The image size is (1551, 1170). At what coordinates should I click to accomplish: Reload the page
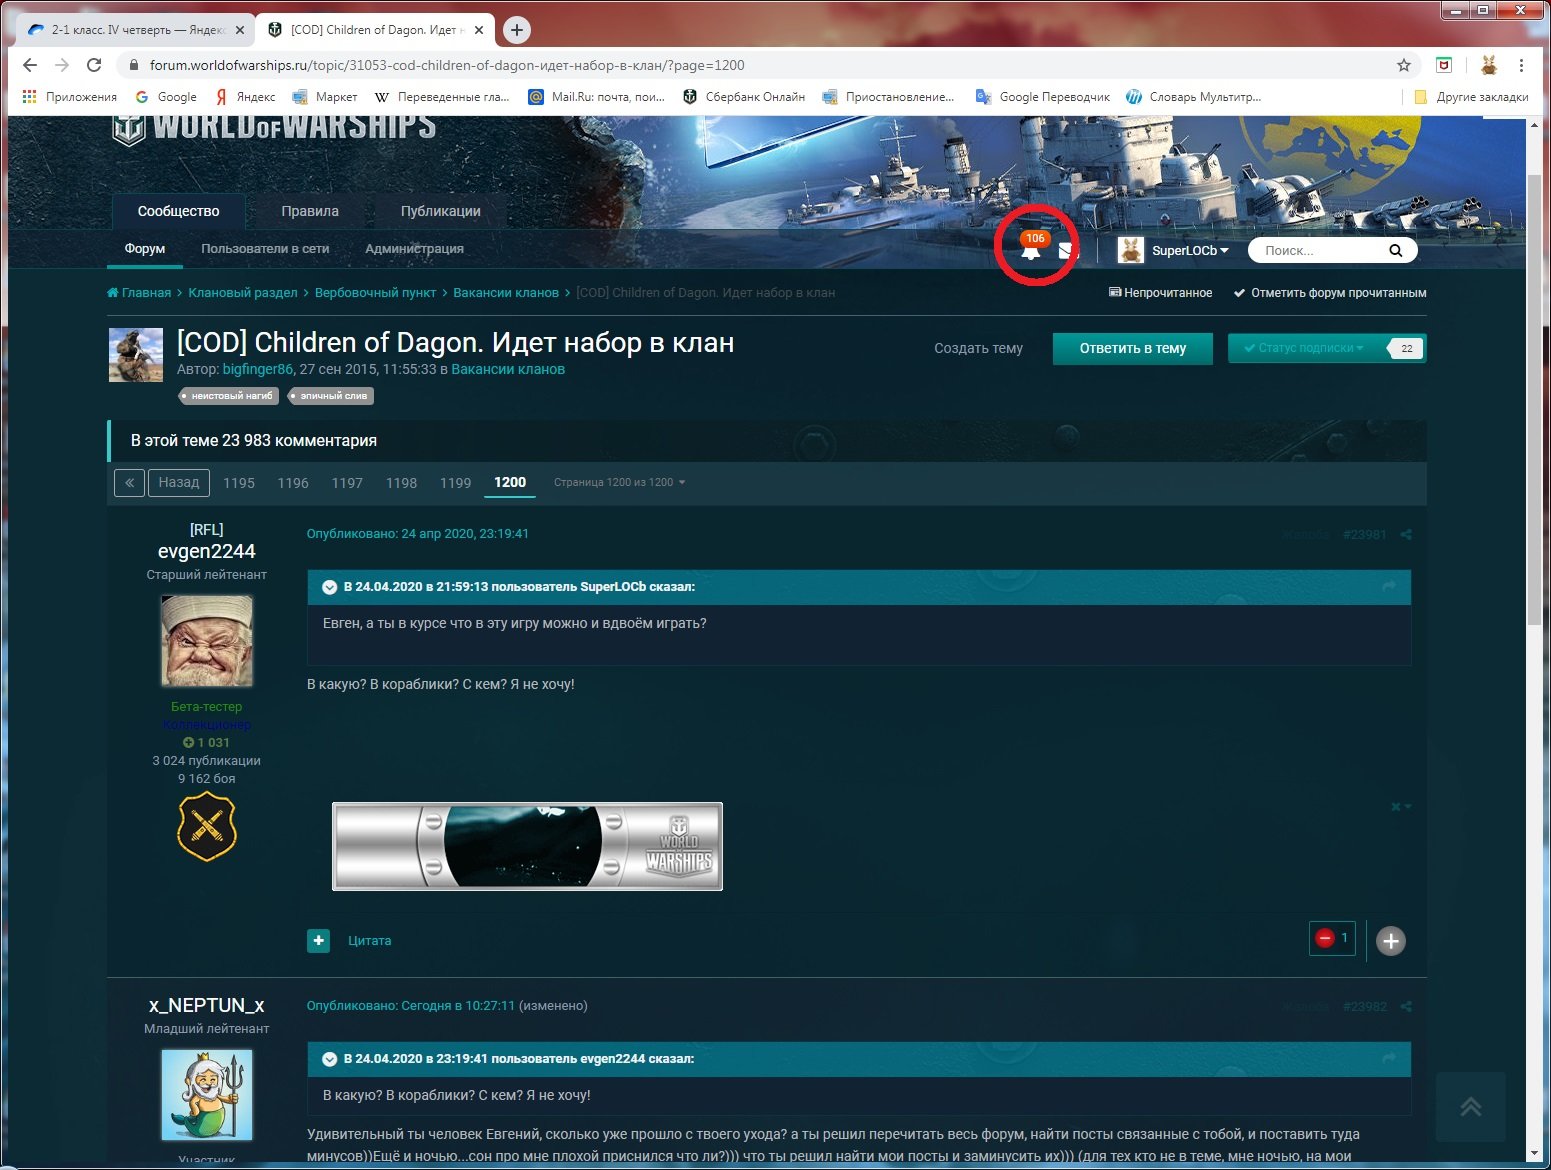point(94,65)
